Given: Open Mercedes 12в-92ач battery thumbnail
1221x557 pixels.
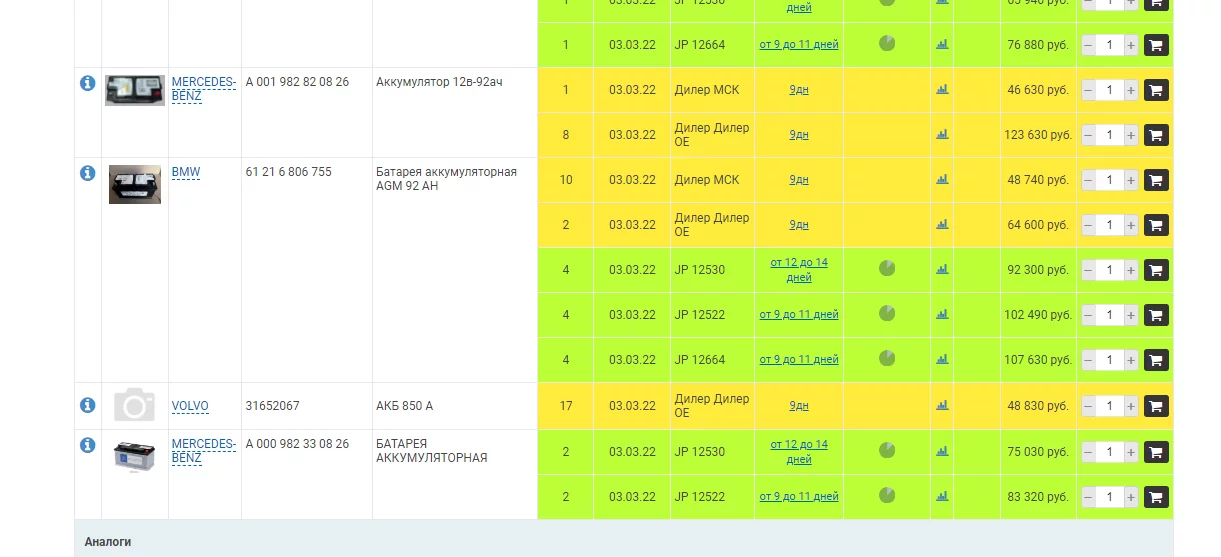Looking at the screenshot, I should [135, 90].
